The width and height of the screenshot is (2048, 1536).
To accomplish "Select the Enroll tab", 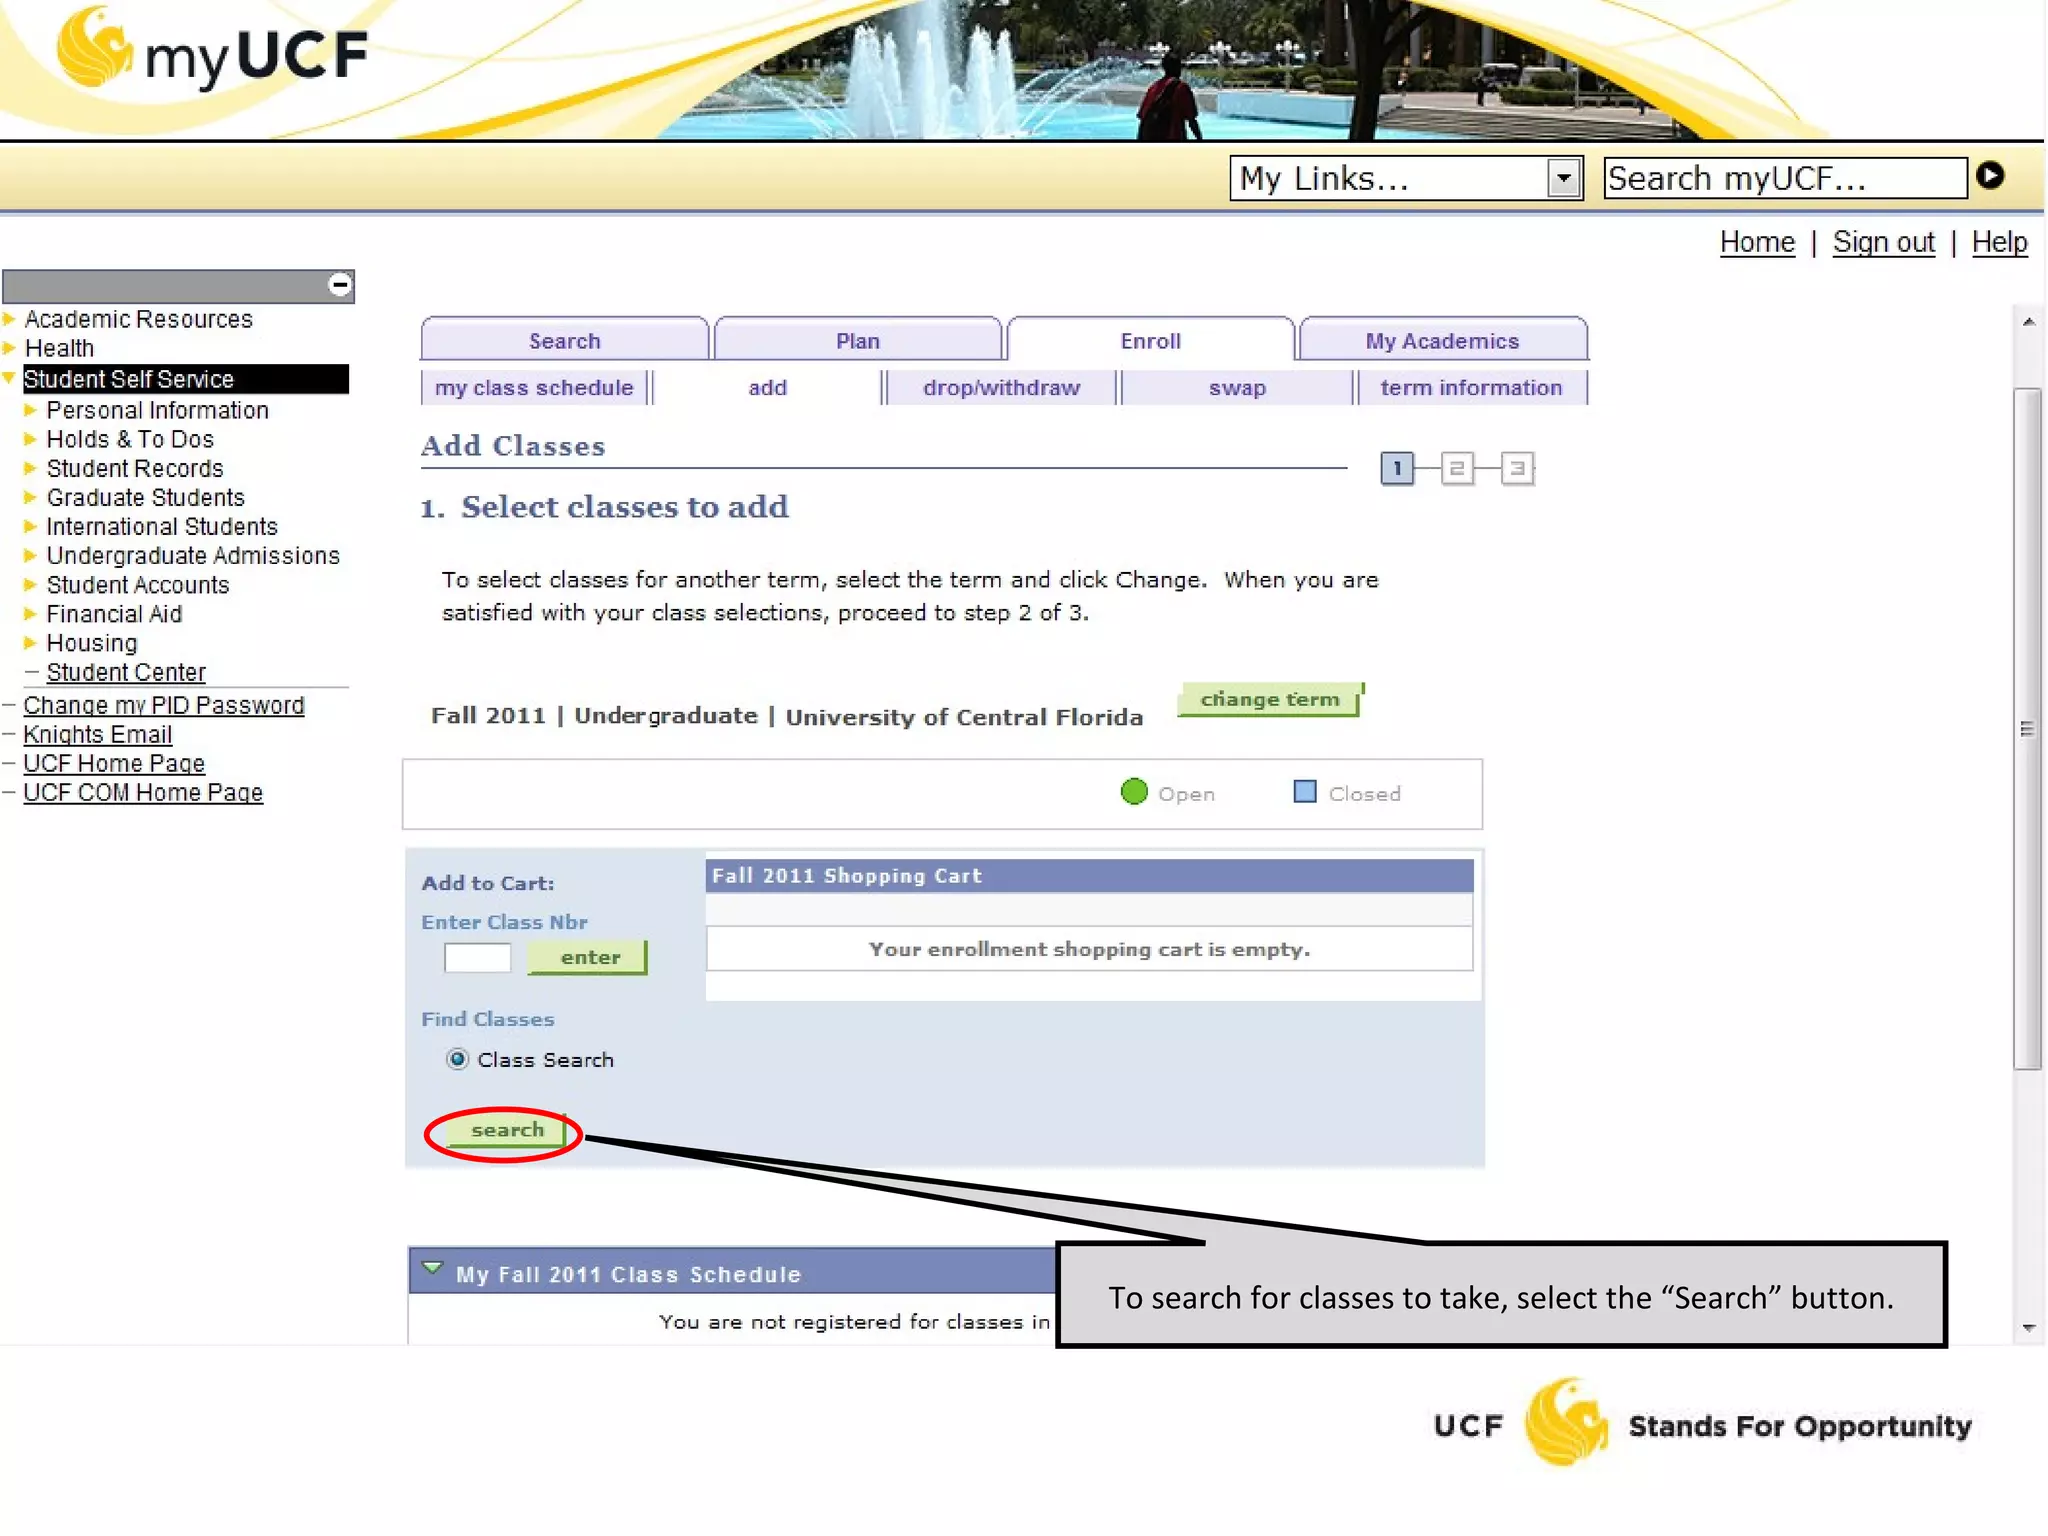I will pyautogui.click(x=1151, y=340).
